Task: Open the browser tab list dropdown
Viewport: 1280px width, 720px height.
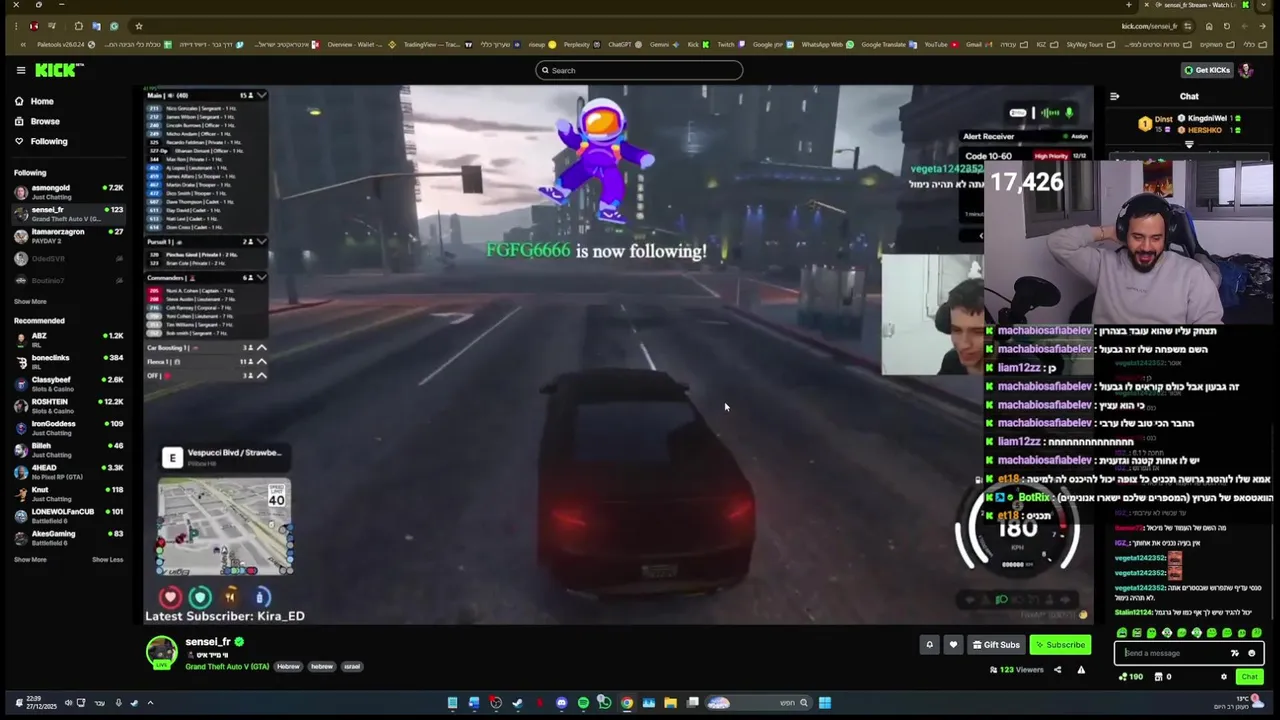Action: click(1263, 5)
